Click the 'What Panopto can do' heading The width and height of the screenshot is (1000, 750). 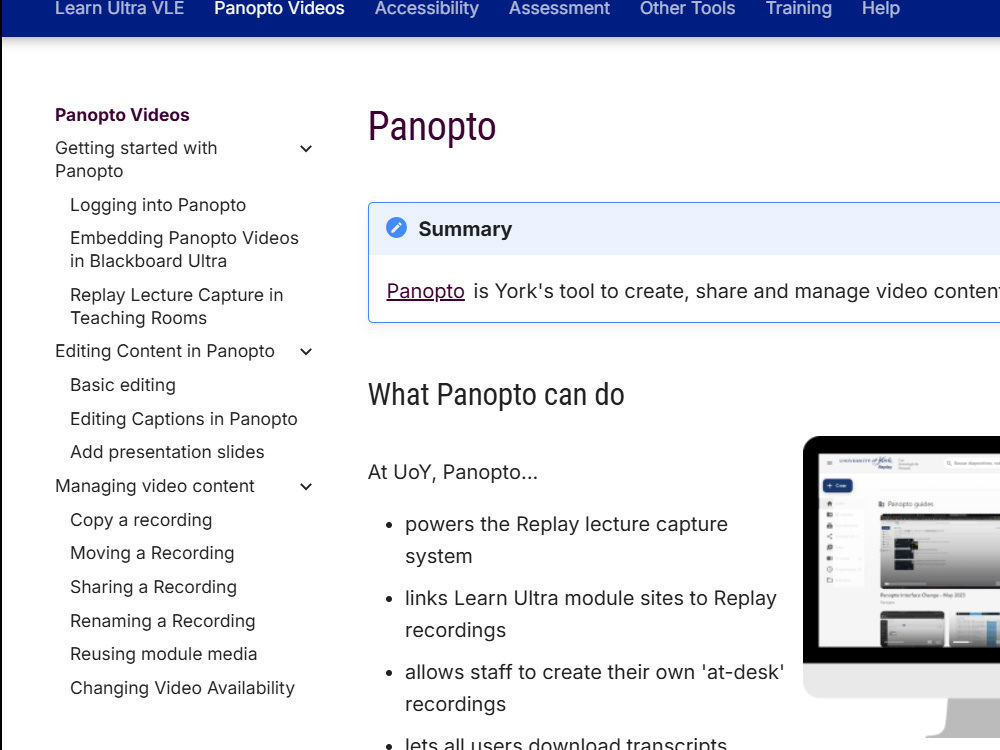tap(496, 395)
